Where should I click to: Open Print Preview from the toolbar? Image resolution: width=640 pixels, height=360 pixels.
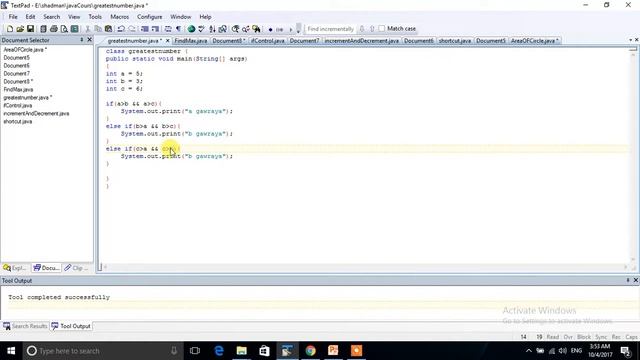pyautogui.click(x=64, y=29)
